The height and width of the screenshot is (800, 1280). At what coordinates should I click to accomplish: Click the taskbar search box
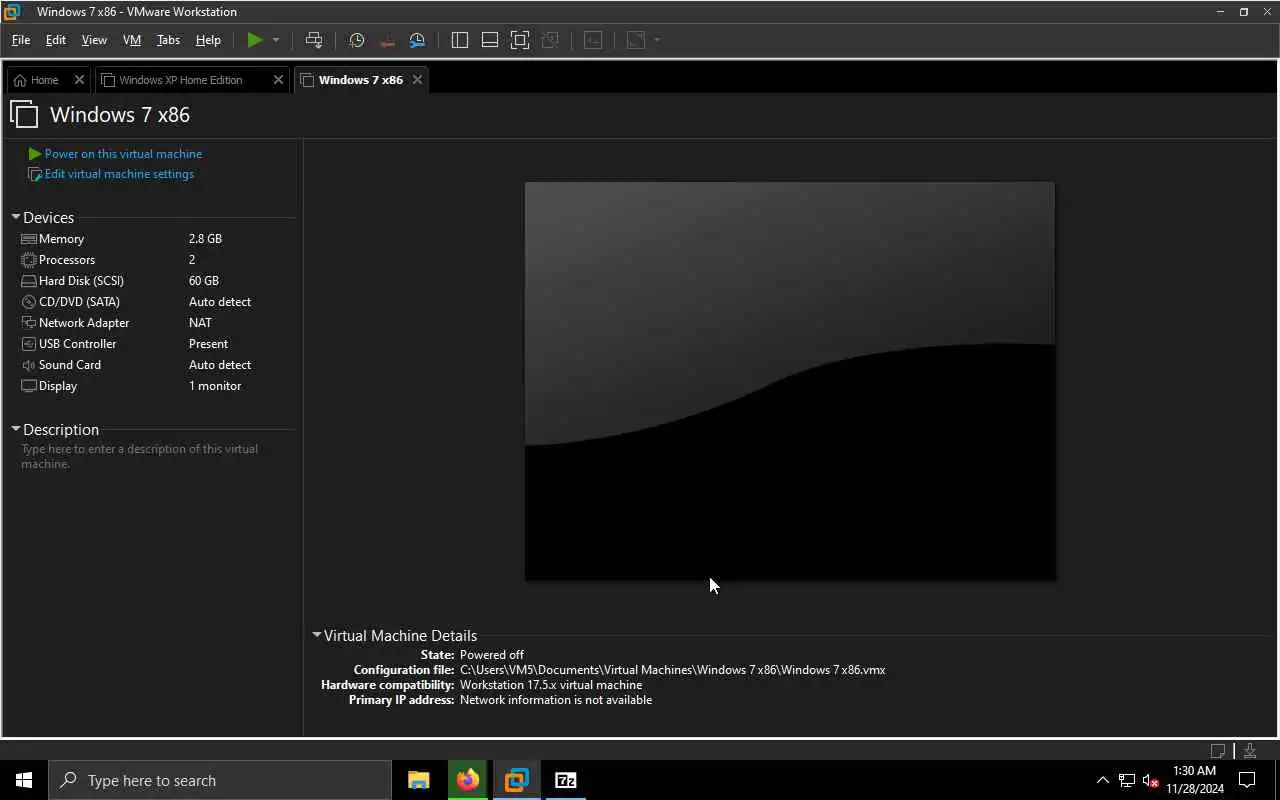[220, 780]
